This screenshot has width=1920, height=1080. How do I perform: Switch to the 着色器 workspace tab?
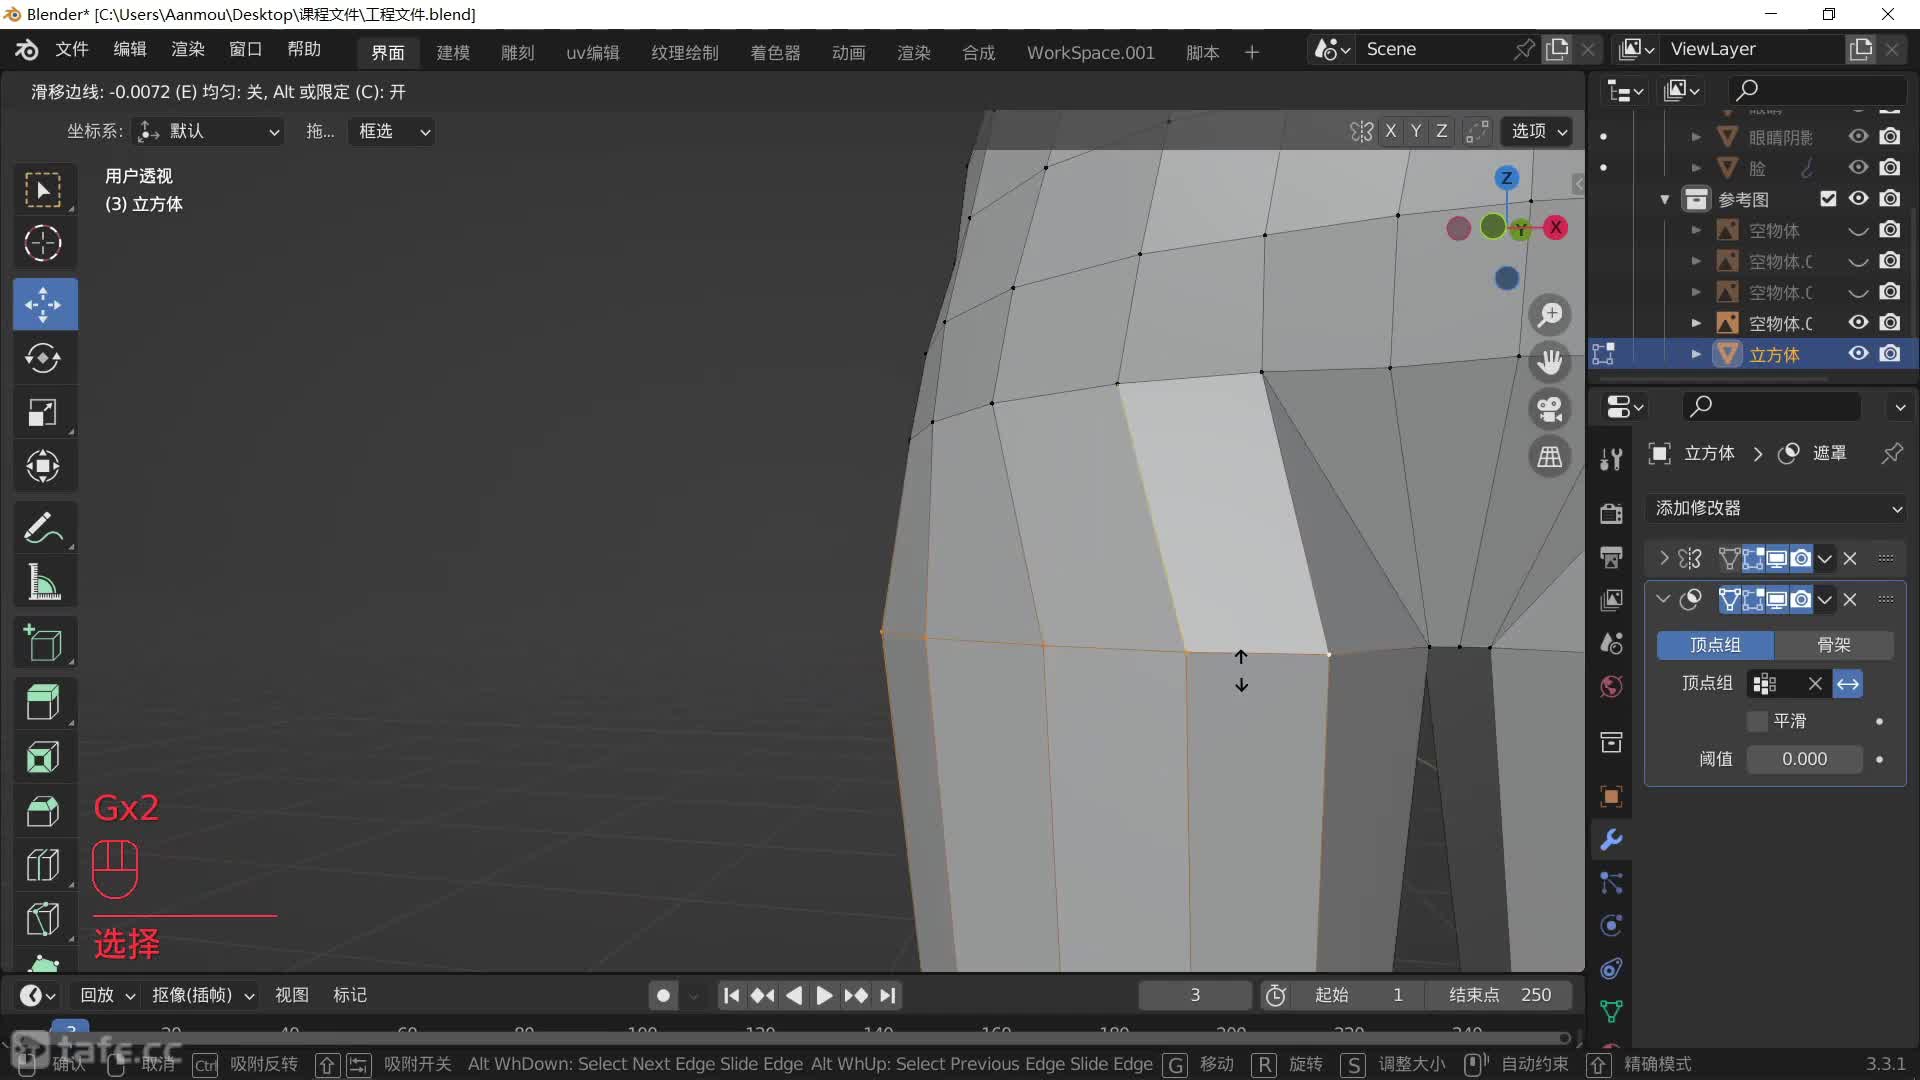click(x=776, y=52)
